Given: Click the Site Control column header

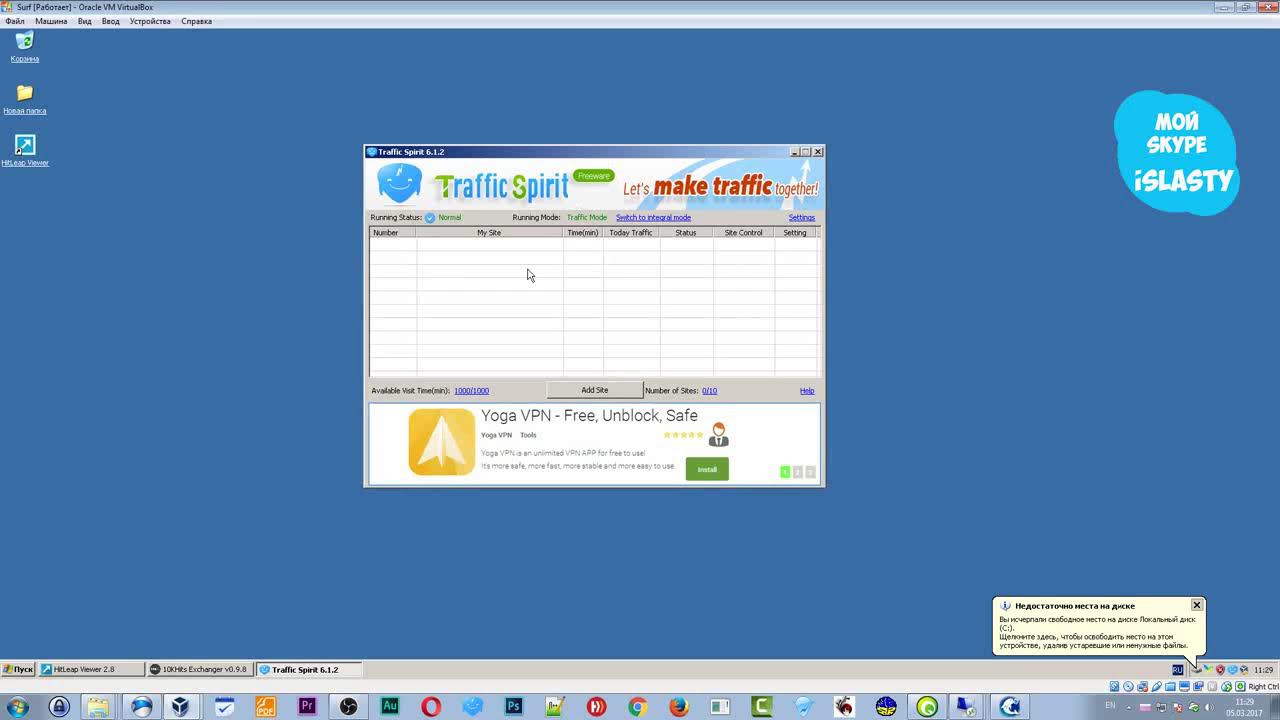Looking at the screenshot, I should (743, 232).
